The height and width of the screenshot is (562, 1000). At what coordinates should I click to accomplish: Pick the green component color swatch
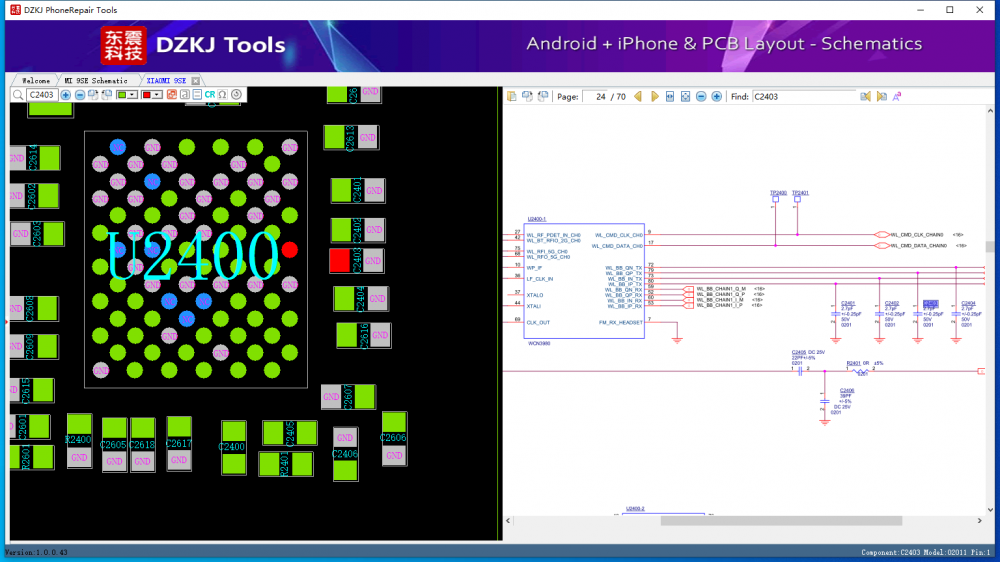pyautogui.click(x=122, y=95)
